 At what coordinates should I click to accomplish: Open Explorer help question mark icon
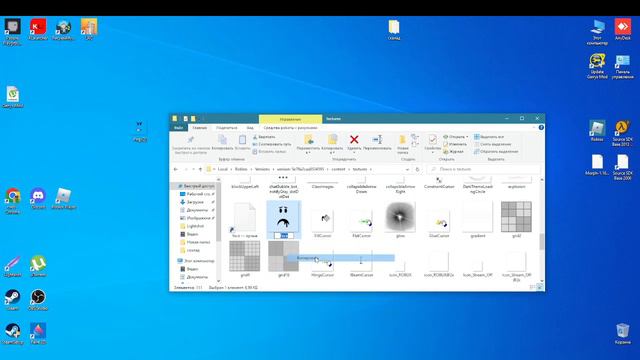coord(541,128)
